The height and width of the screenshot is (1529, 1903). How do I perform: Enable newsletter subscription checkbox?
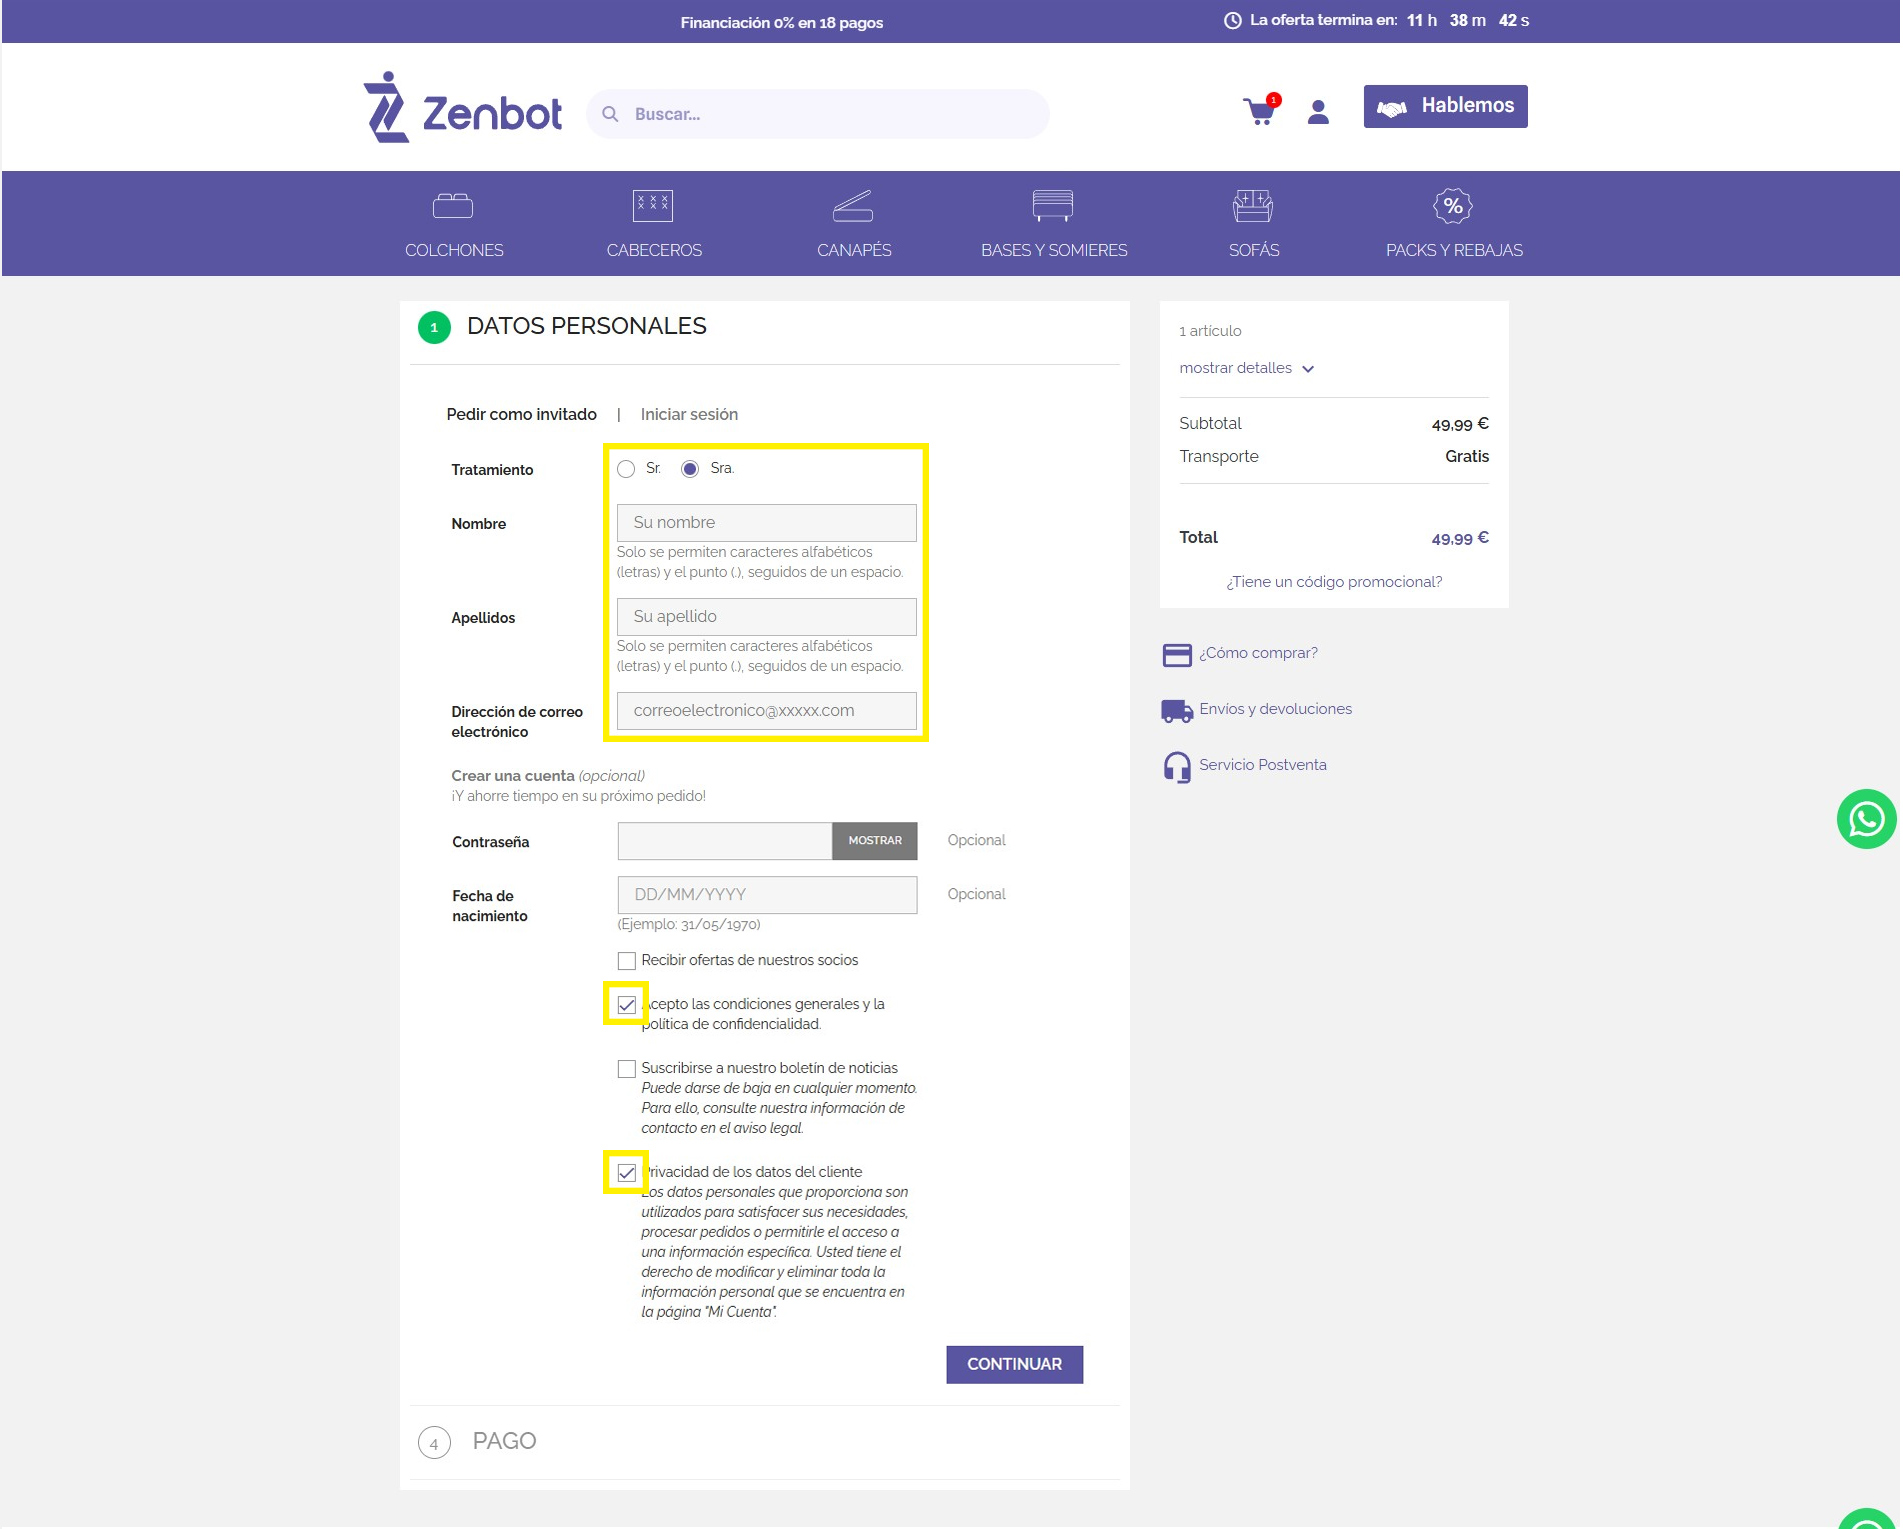click(x=627, y=1069)
